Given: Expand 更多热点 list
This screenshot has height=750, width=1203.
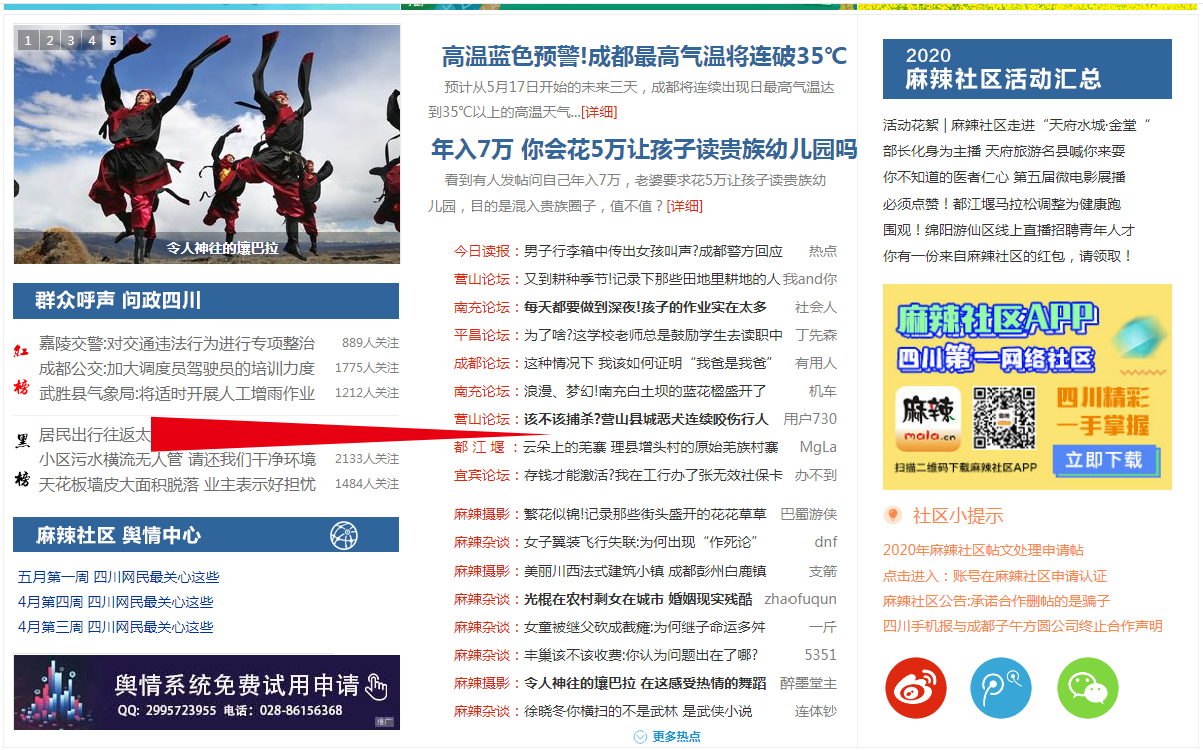Looking at the screenshot, I should (x=676, y=736).
